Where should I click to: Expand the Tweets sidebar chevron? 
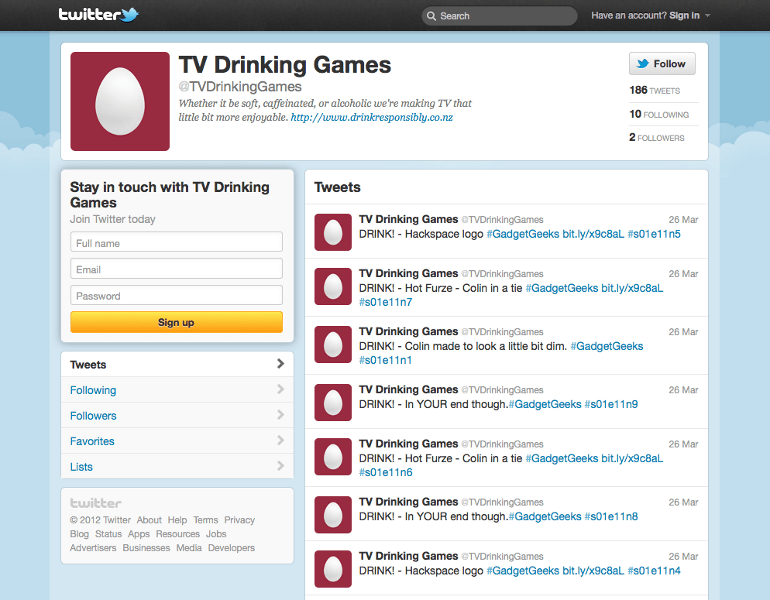280,363
